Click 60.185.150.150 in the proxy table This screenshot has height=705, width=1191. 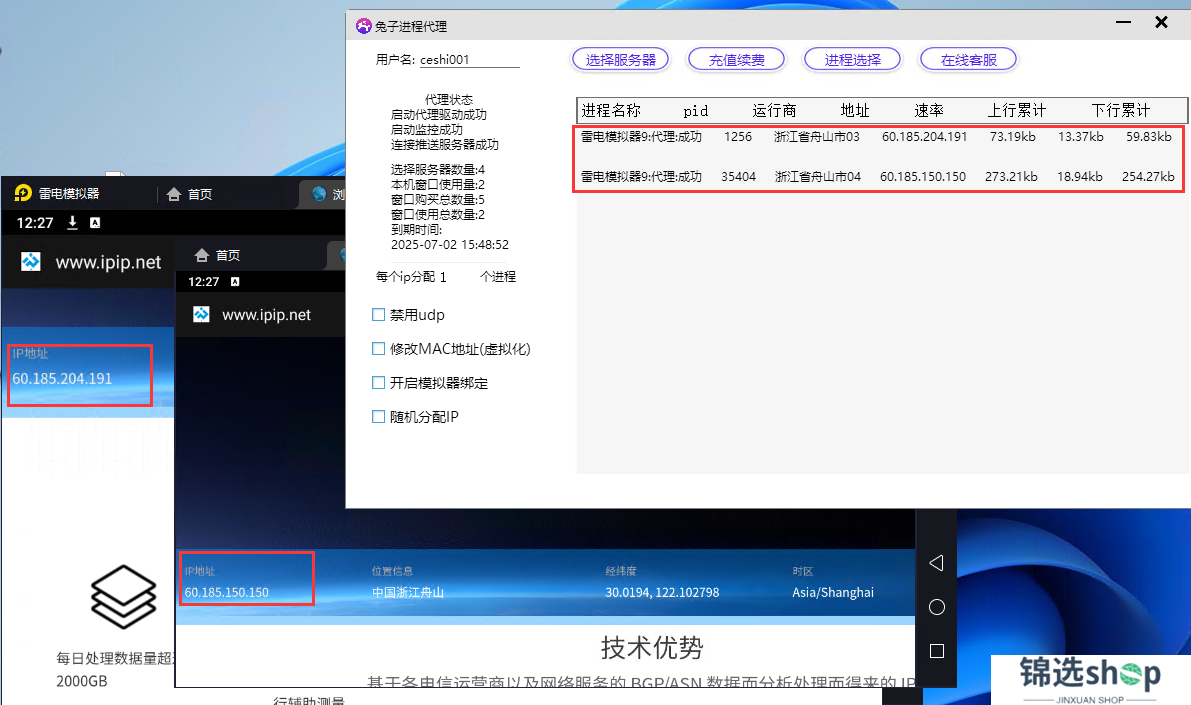923,176
